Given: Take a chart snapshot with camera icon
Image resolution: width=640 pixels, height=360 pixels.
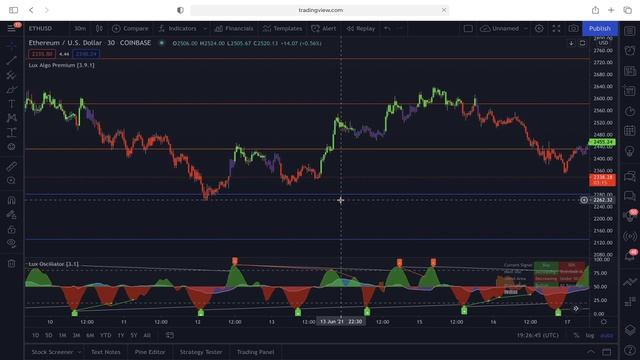Looking at the screenshot, I should click(x=573, y=29).
